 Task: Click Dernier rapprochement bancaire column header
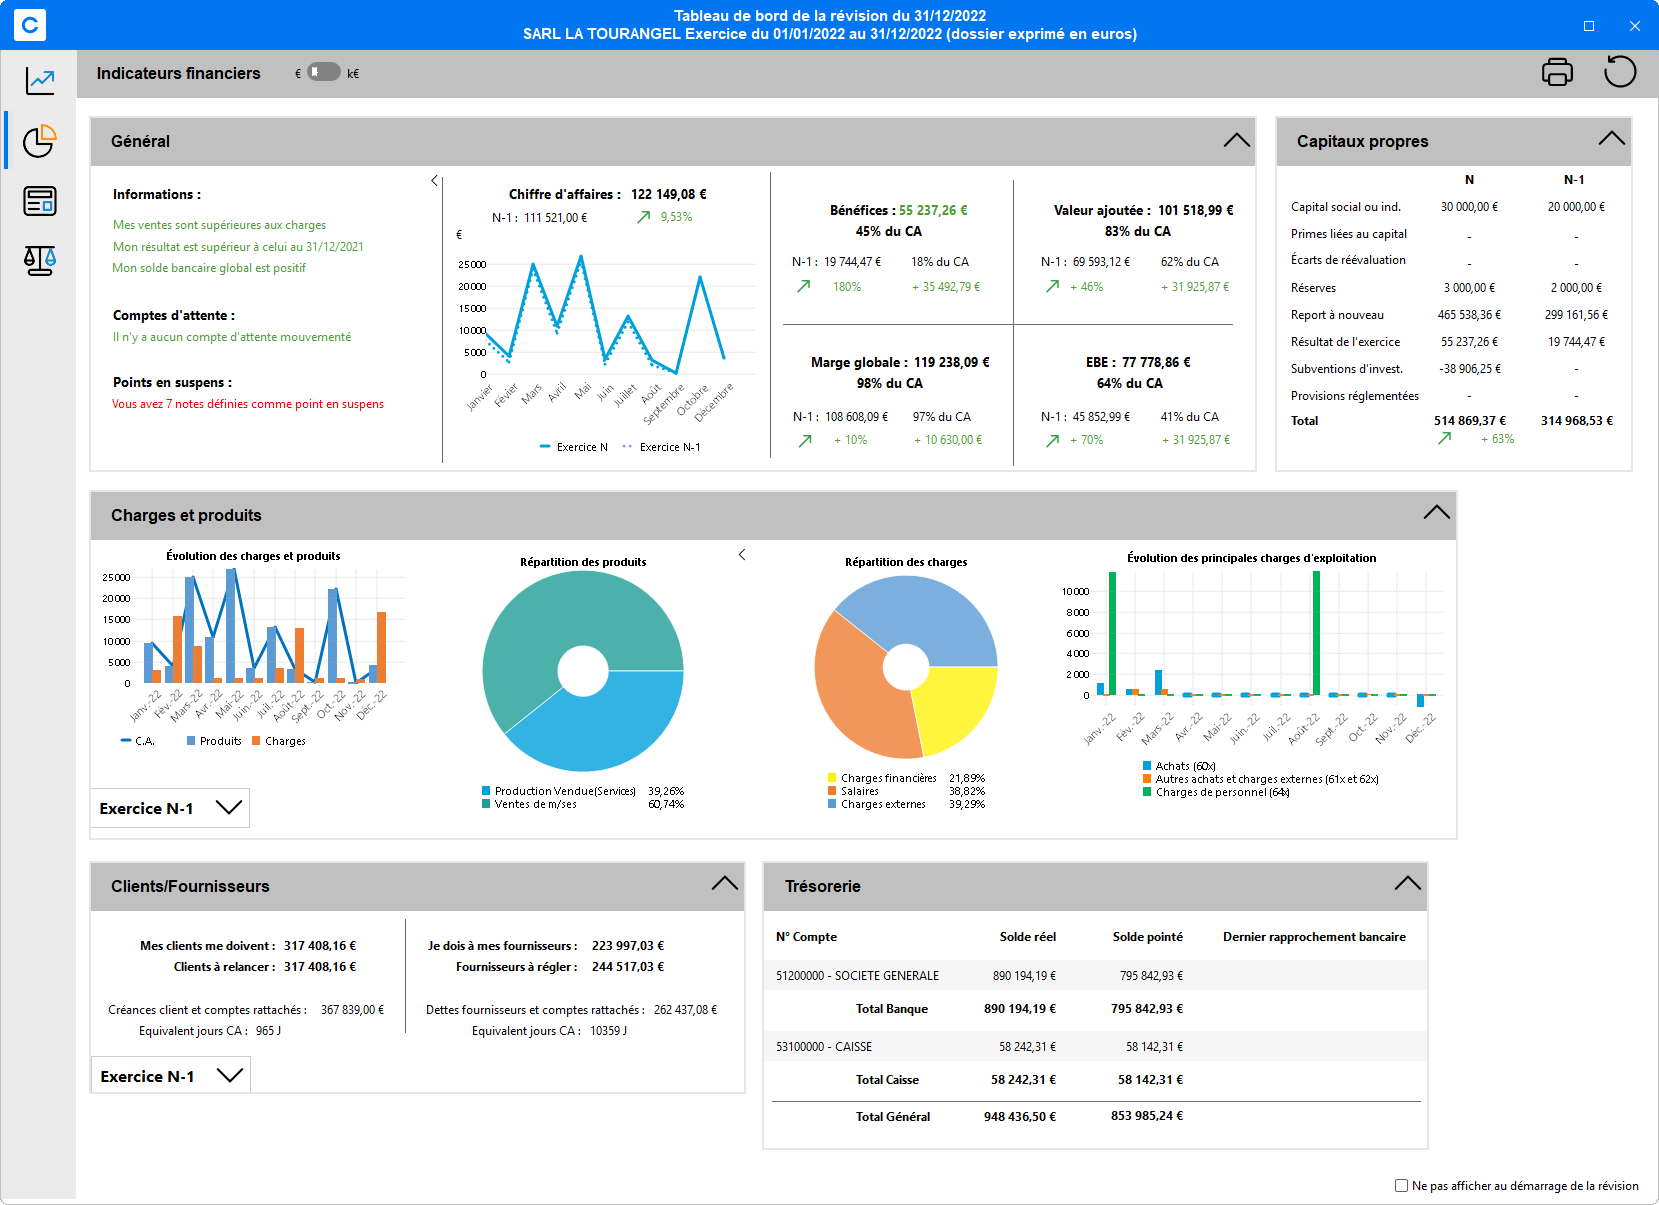[1314, 937]
